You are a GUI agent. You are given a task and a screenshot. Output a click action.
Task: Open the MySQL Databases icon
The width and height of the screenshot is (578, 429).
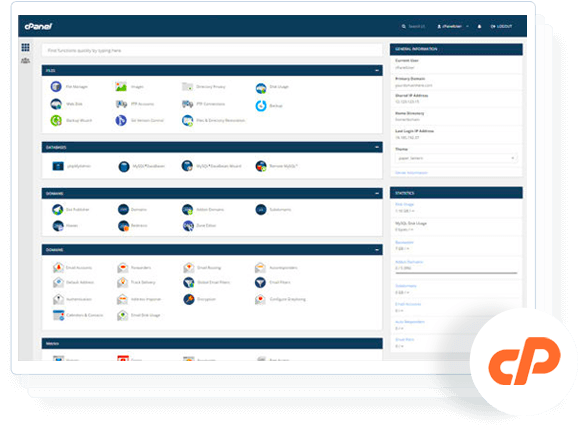[124, 167]
